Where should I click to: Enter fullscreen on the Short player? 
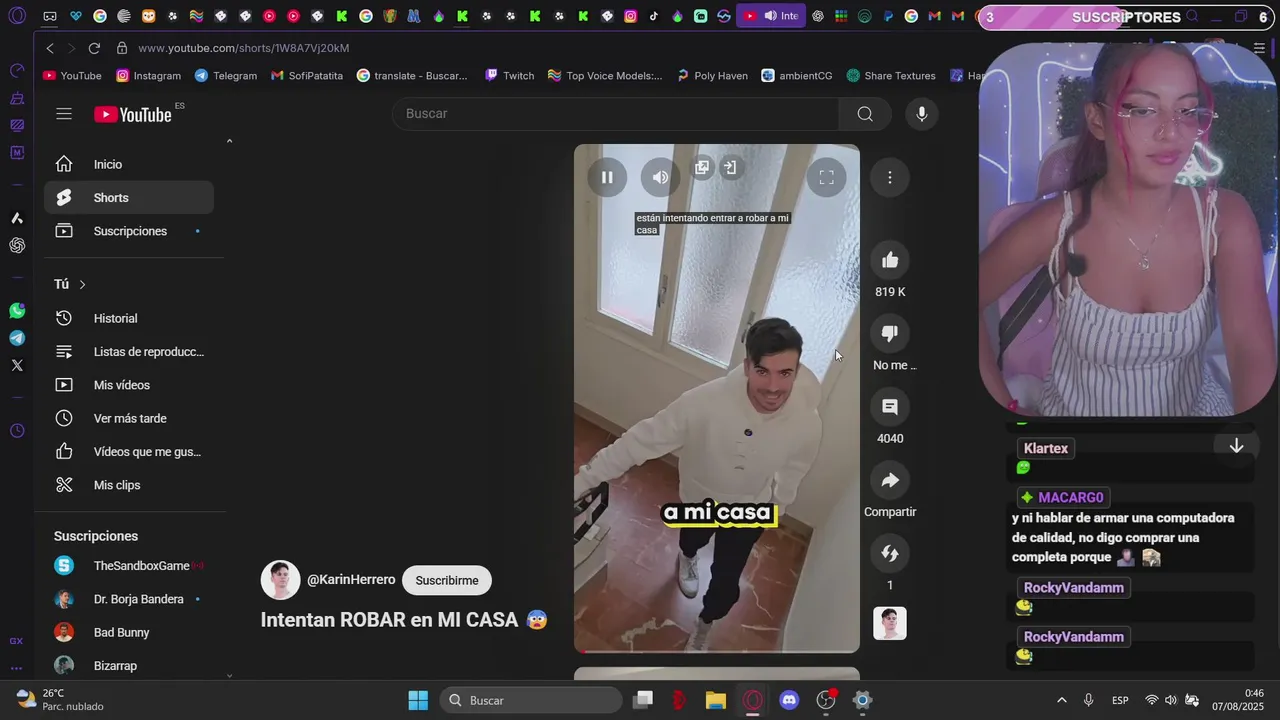click(826, 177)
